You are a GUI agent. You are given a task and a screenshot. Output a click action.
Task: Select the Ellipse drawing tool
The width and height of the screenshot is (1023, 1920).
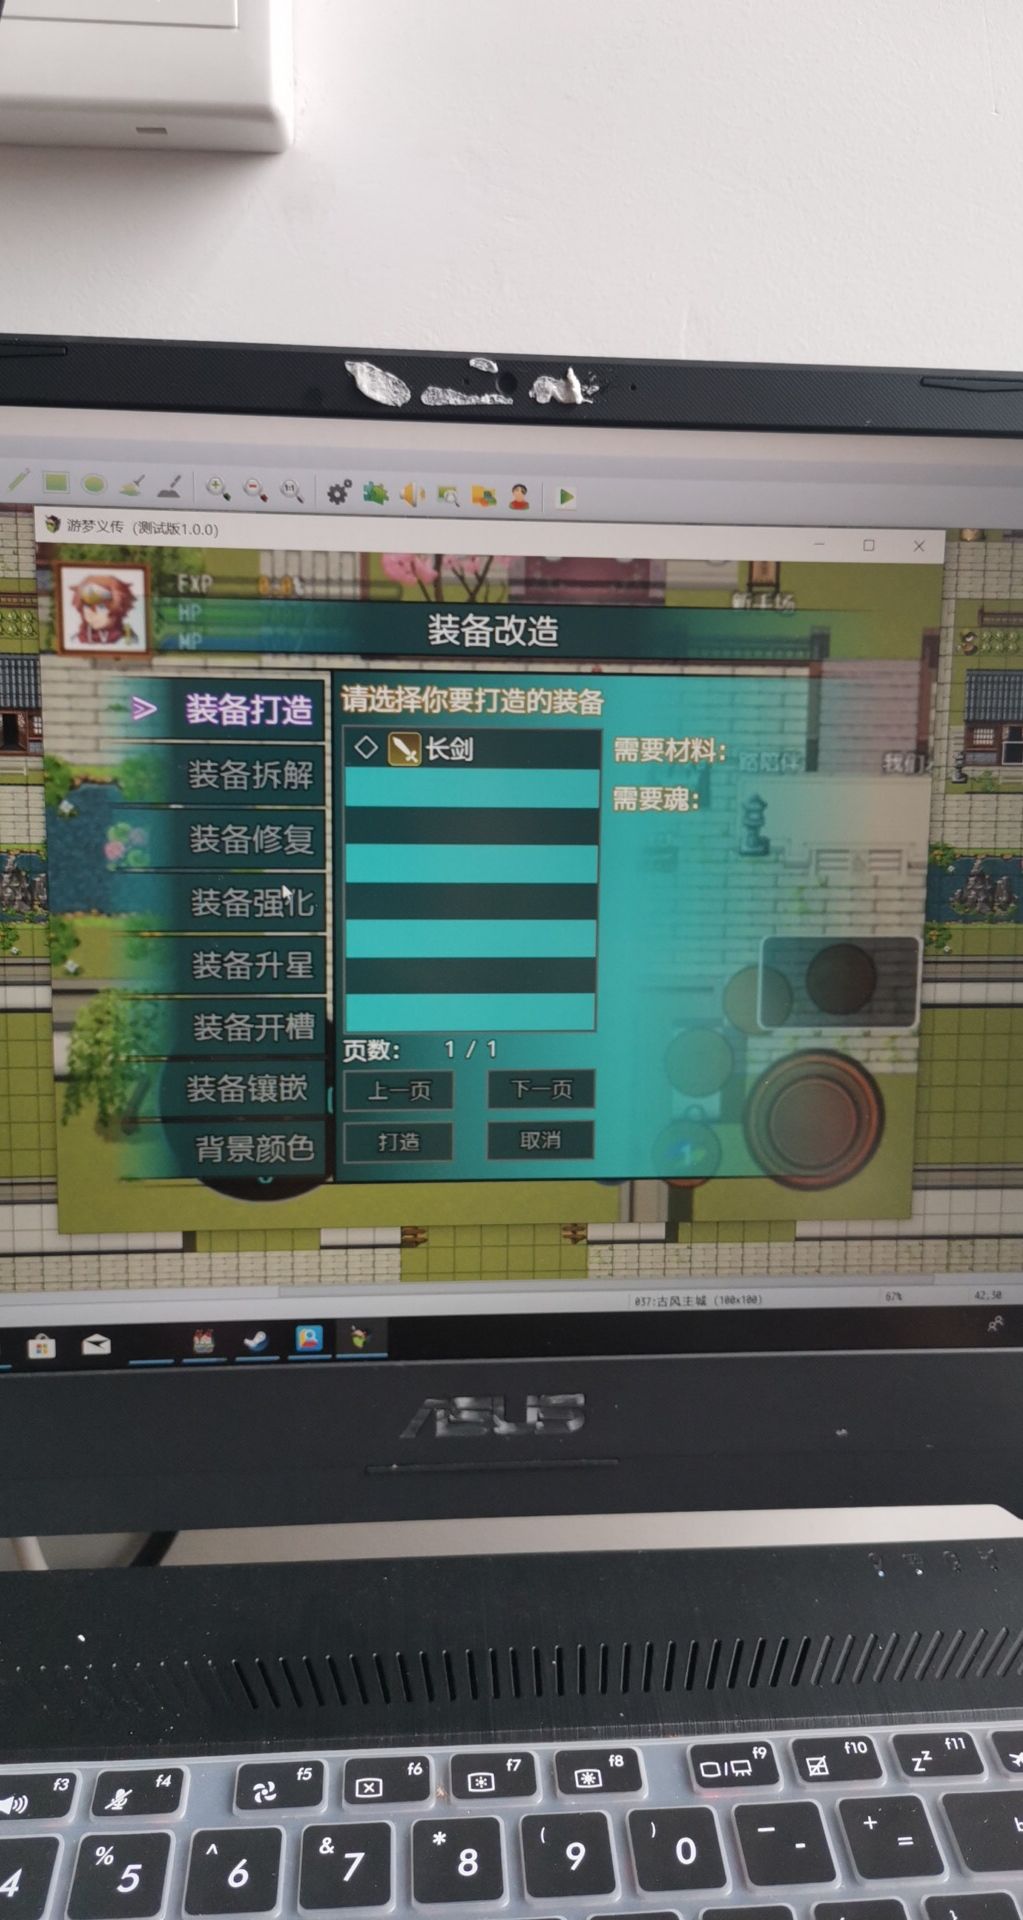coord(94,484)
